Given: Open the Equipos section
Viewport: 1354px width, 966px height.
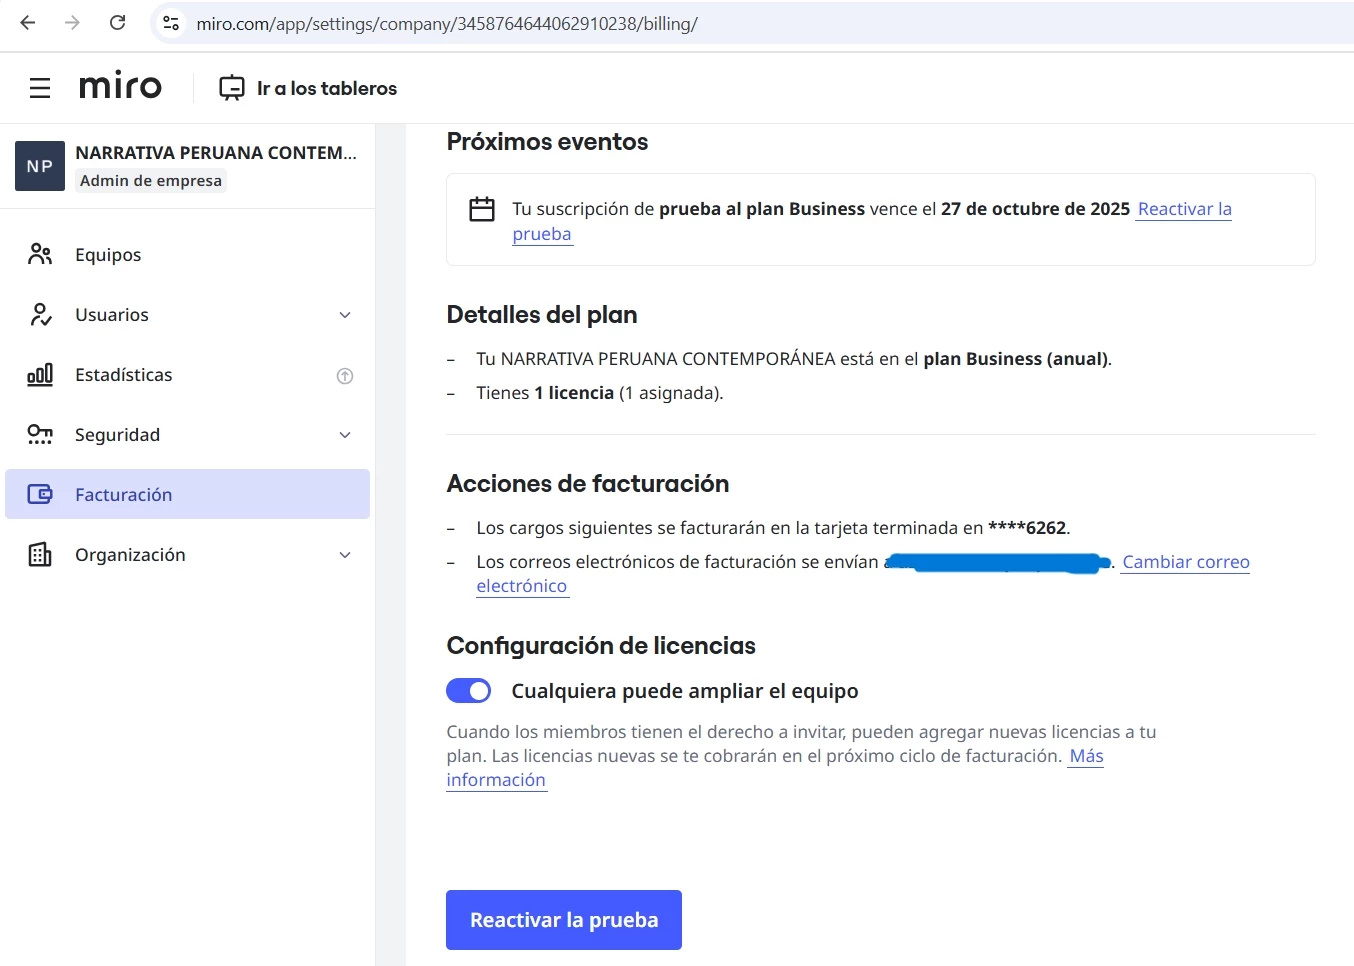Looking at the screenshot, I should click(187, 254).
